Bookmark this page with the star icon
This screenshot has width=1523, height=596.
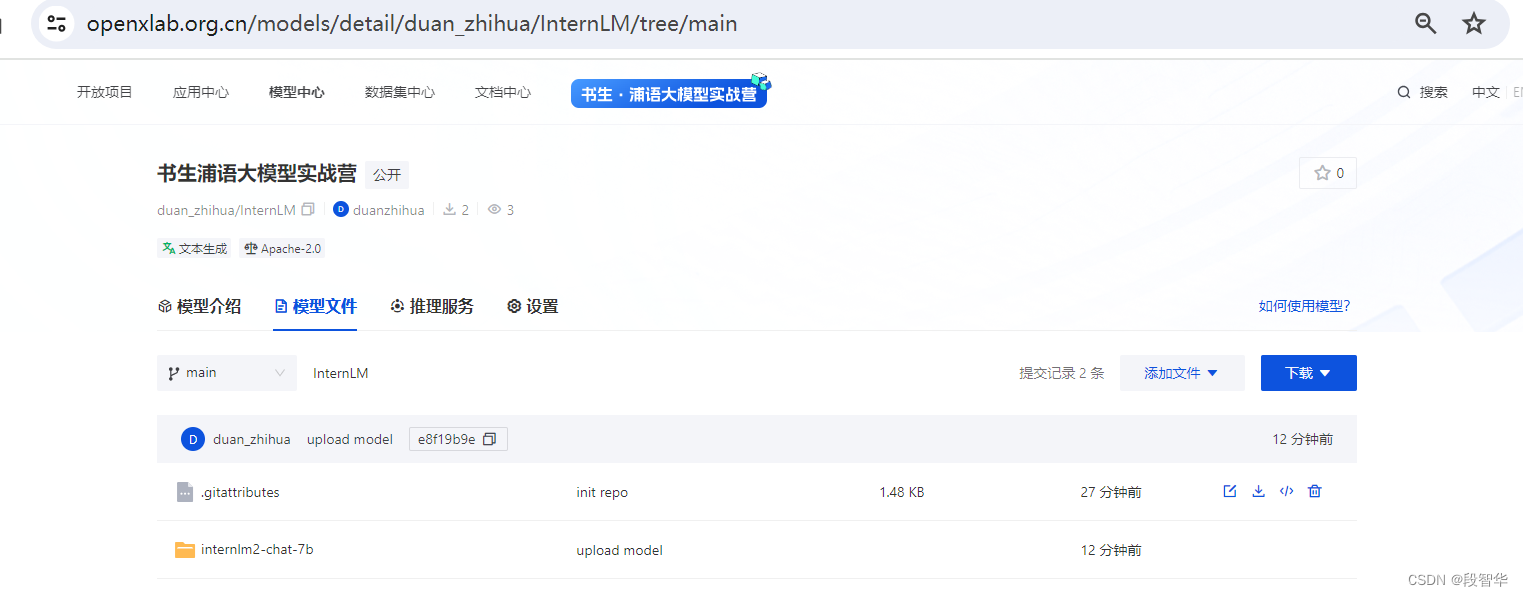pyautogui.click(x=1474, y=23)
